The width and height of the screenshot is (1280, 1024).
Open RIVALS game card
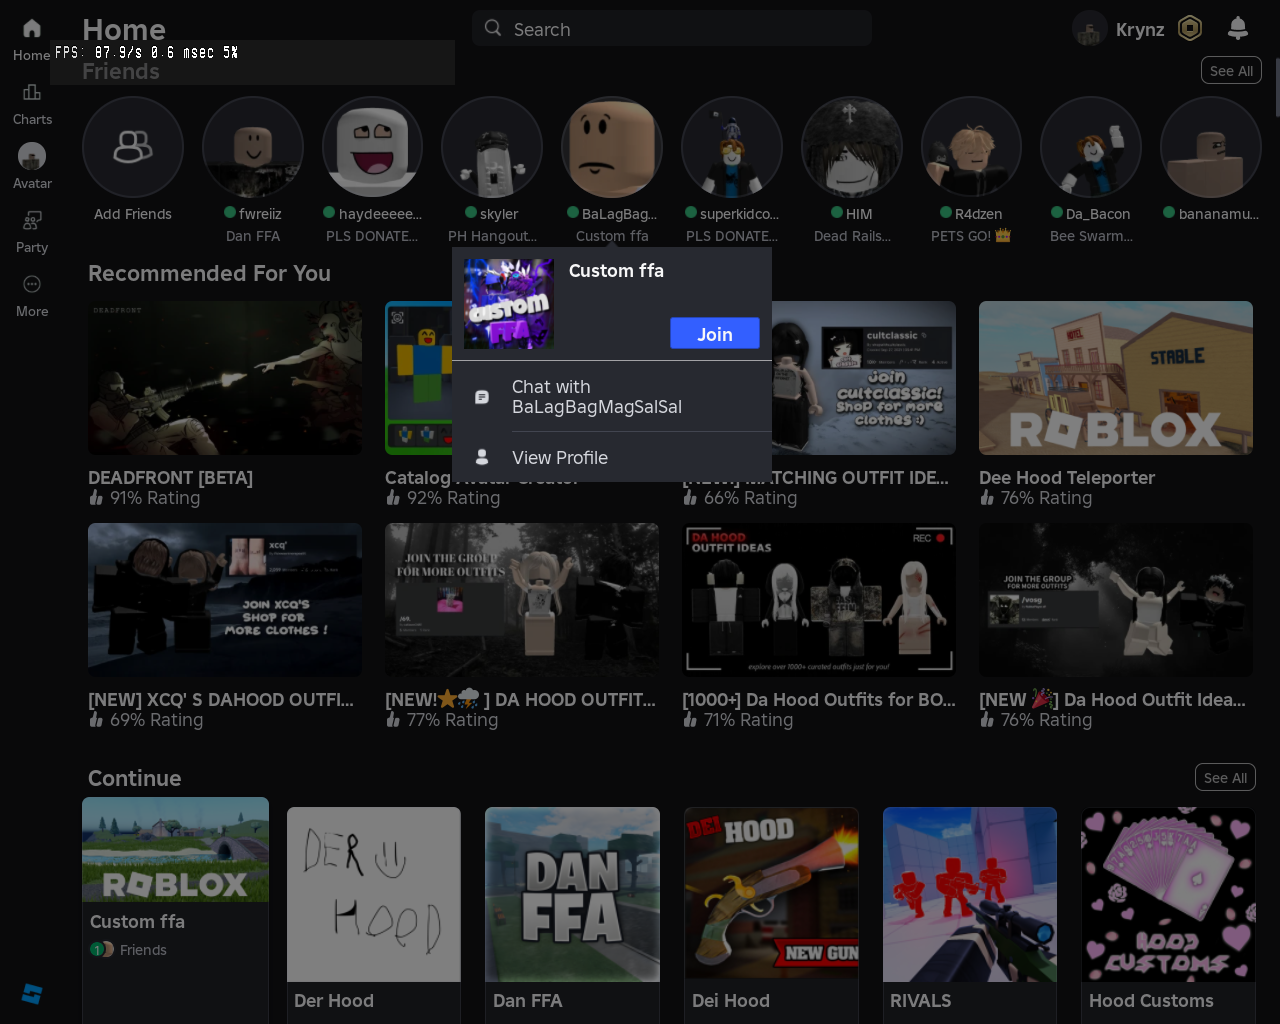[970, 915]
